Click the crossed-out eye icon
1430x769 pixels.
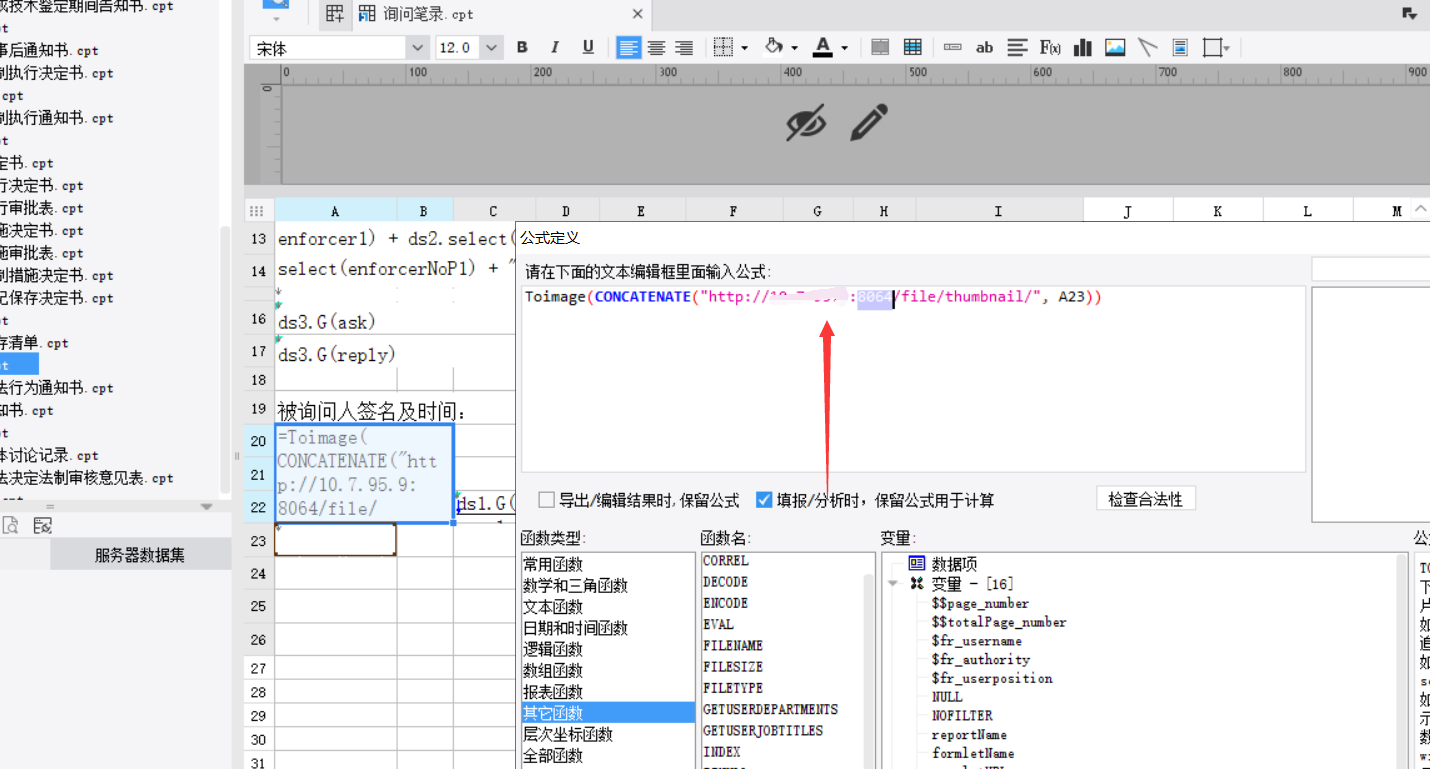tap(806, 123)
